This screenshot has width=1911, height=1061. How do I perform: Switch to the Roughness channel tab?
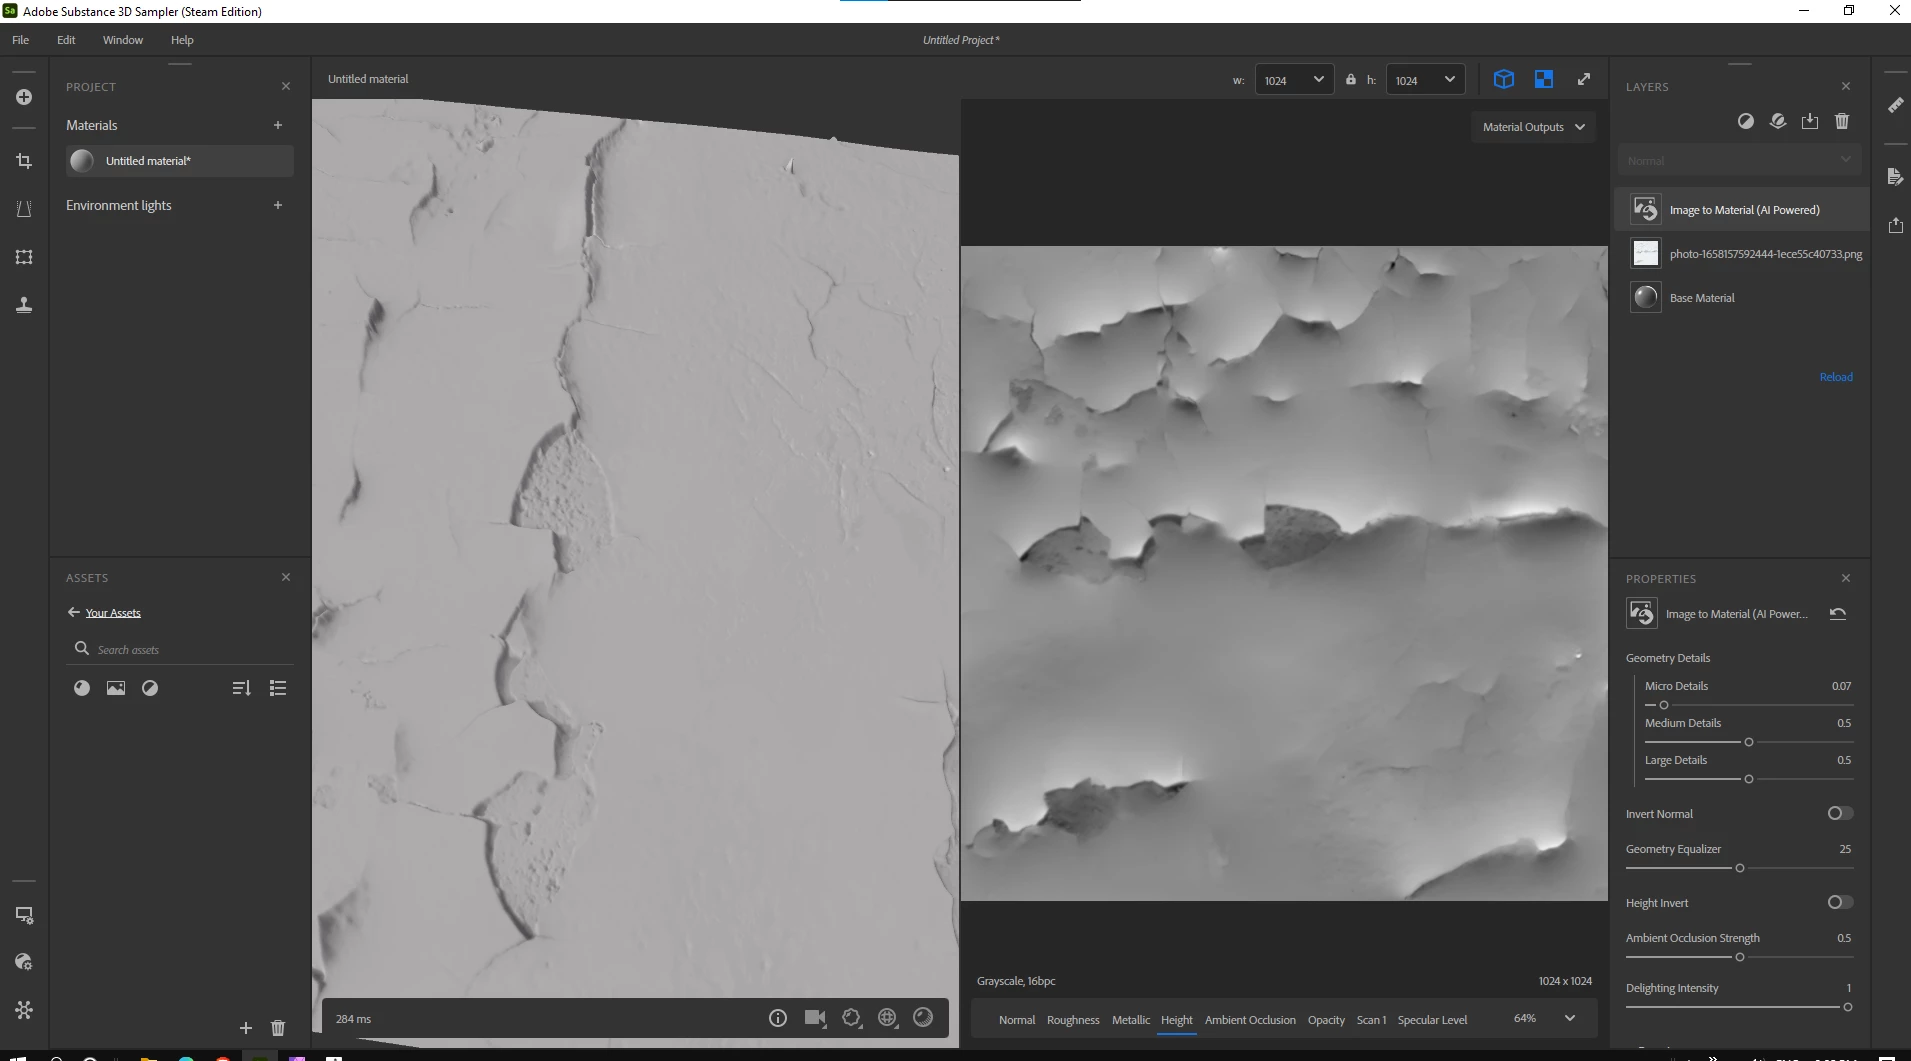1073,1020
